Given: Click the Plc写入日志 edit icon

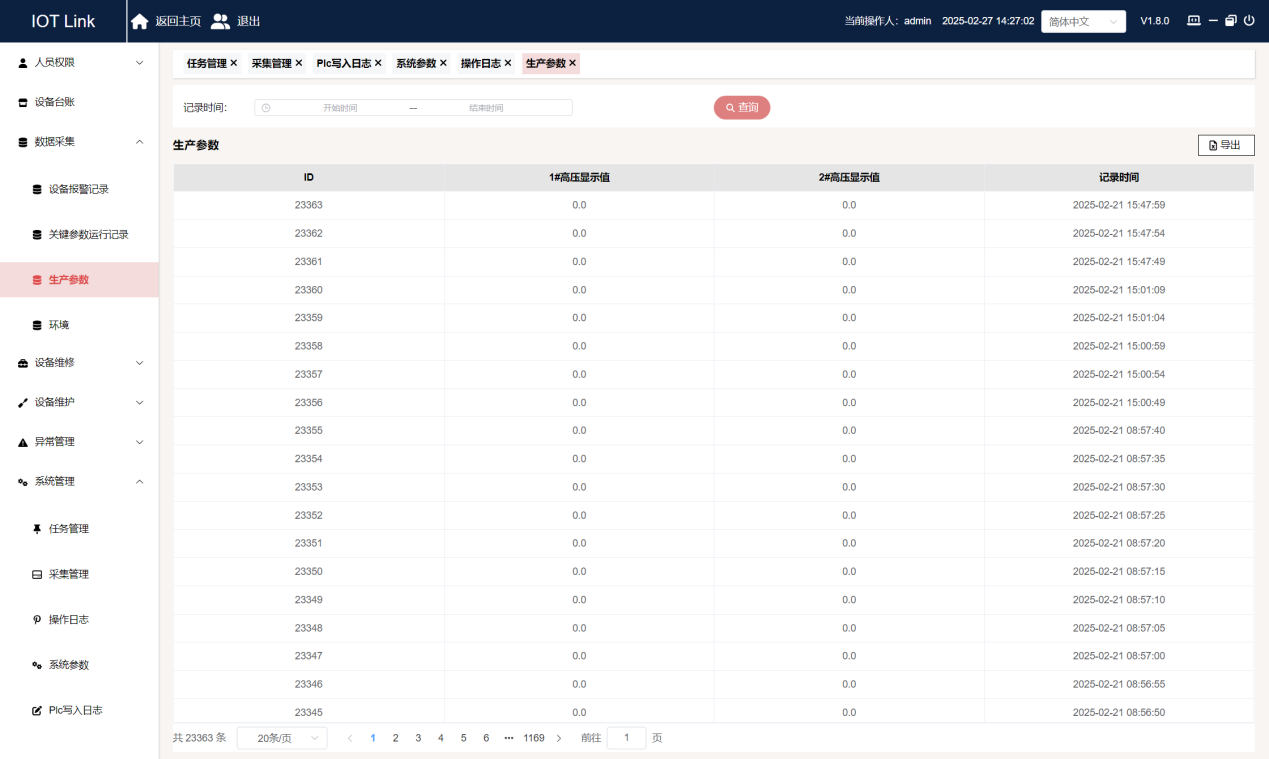Looking at the screenshot, I should [x=37, y=710].
